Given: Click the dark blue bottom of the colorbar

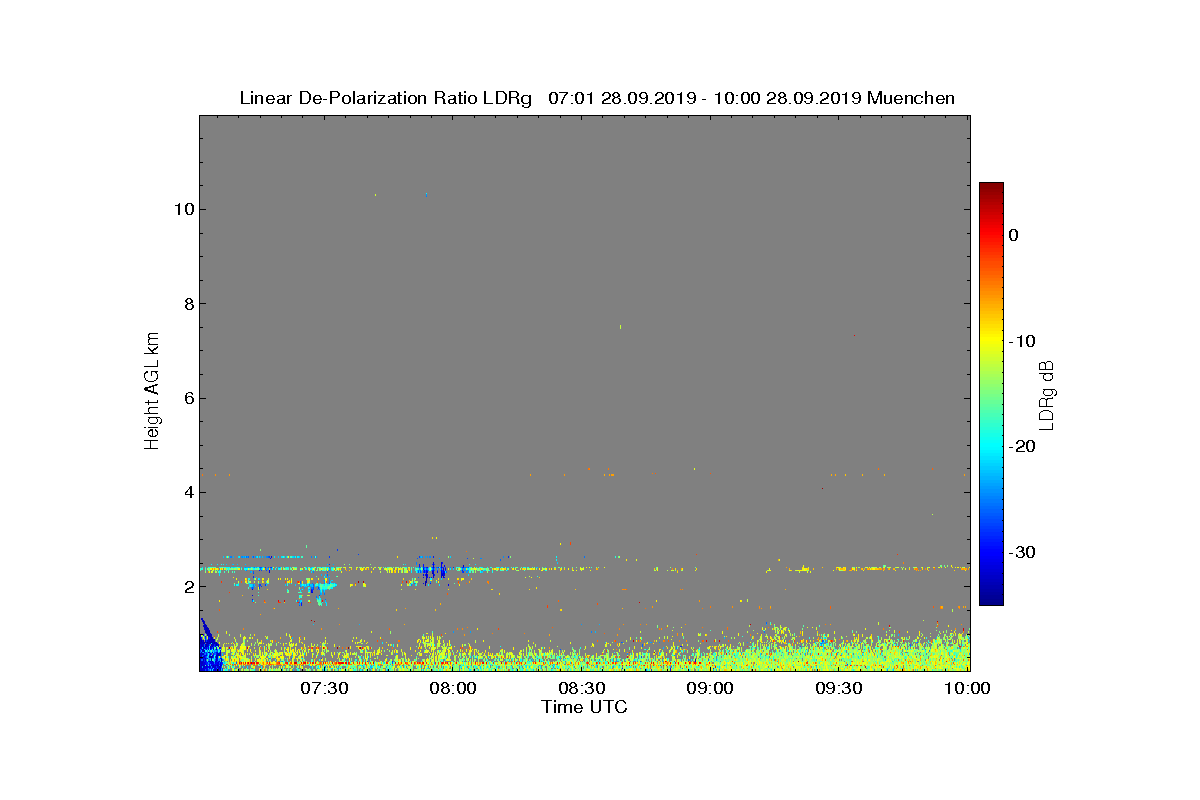Looking at the screenshot, I should (991, 597).
